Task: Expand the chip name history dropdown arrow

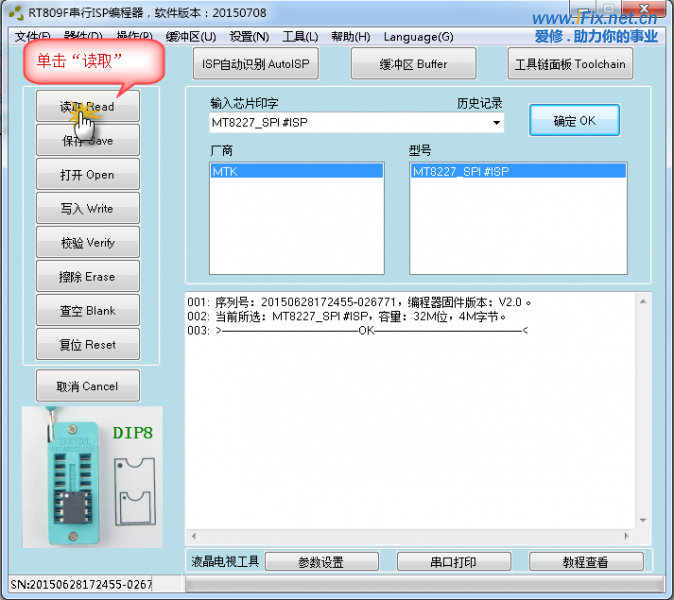Action: (x=496, y=123)
